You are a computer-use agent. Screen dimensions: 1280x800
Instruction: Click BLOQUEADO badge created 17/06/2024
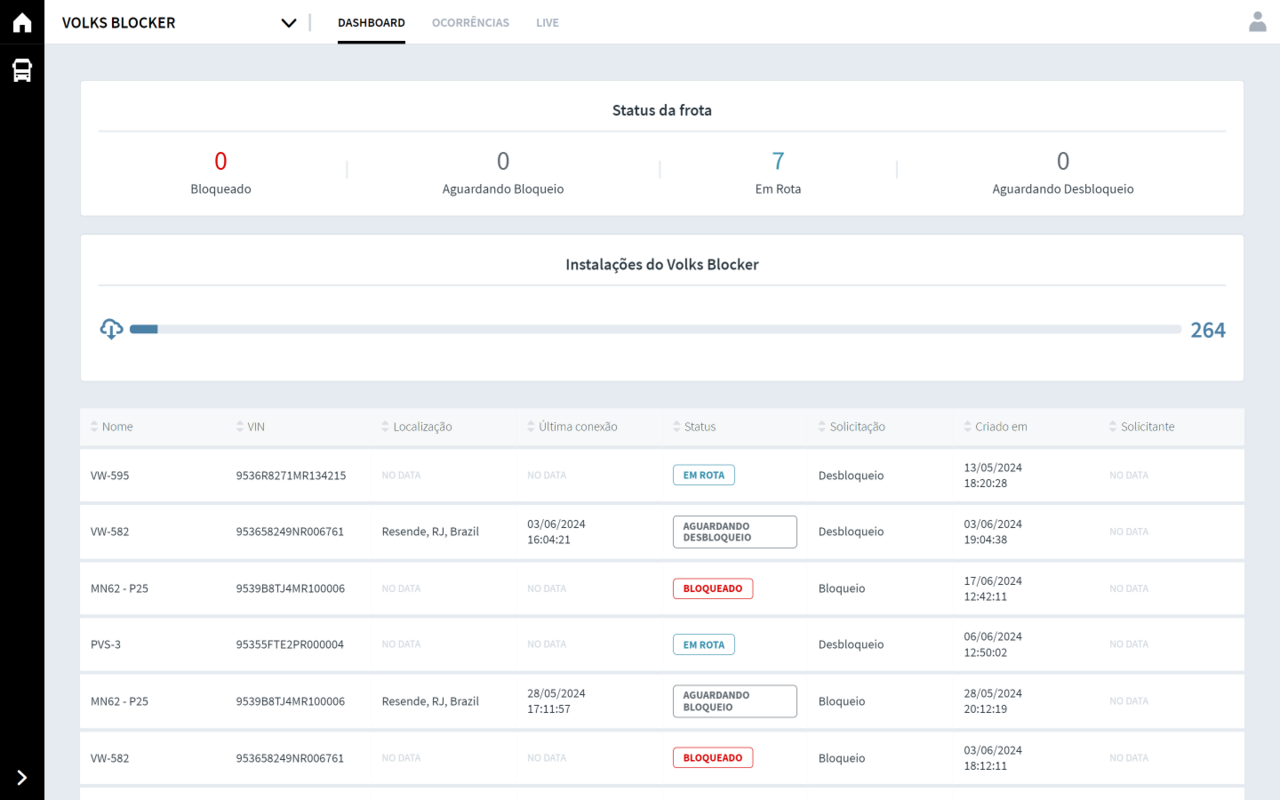coord(713,588)
